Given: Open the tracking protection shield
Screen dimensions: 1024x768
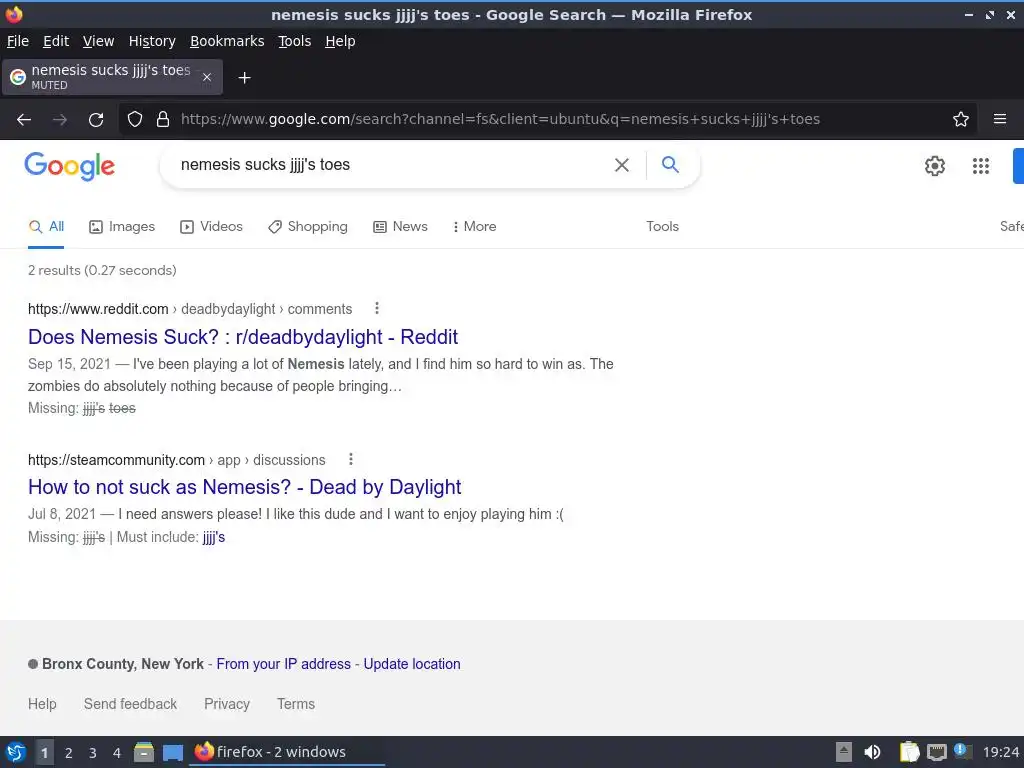Looking at the screenshot, I should point(135,120).
